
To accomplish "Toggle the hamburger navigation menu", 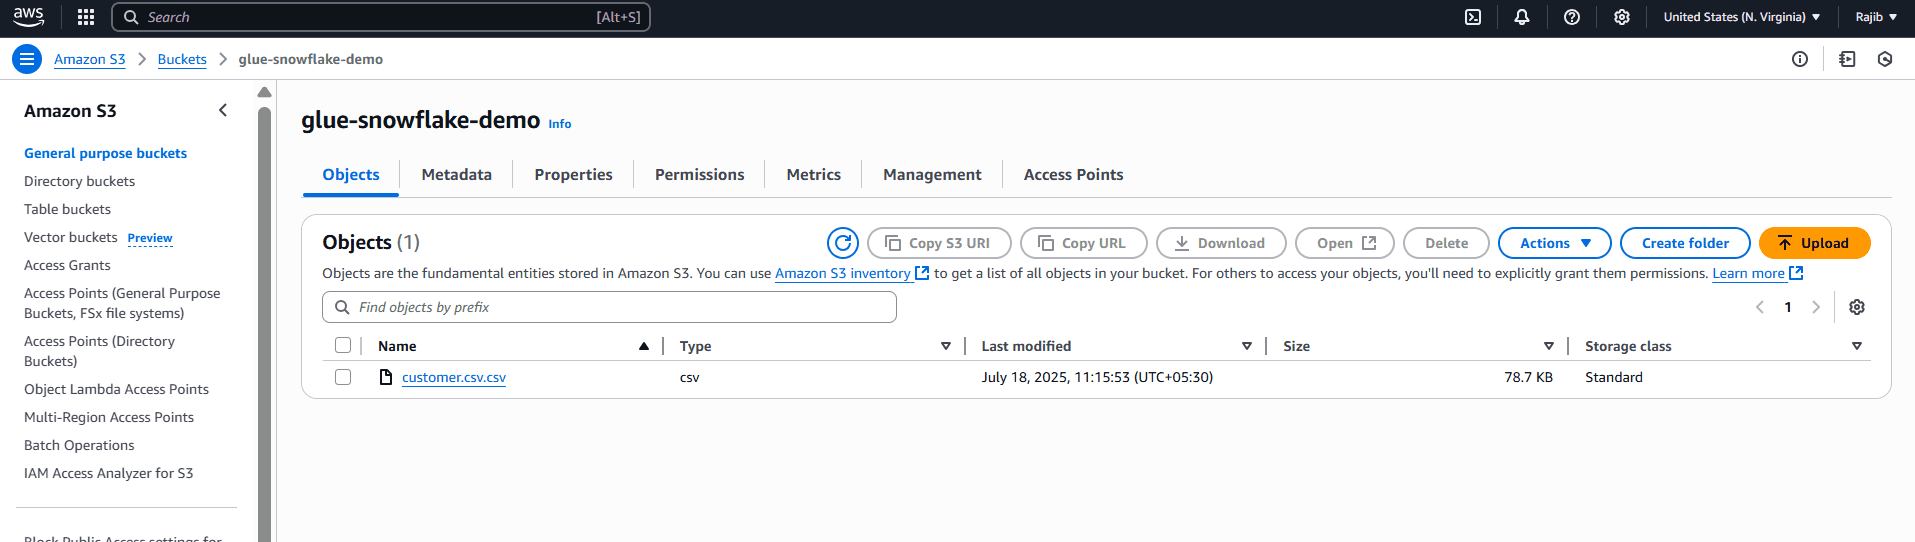I will pos(27,59).
